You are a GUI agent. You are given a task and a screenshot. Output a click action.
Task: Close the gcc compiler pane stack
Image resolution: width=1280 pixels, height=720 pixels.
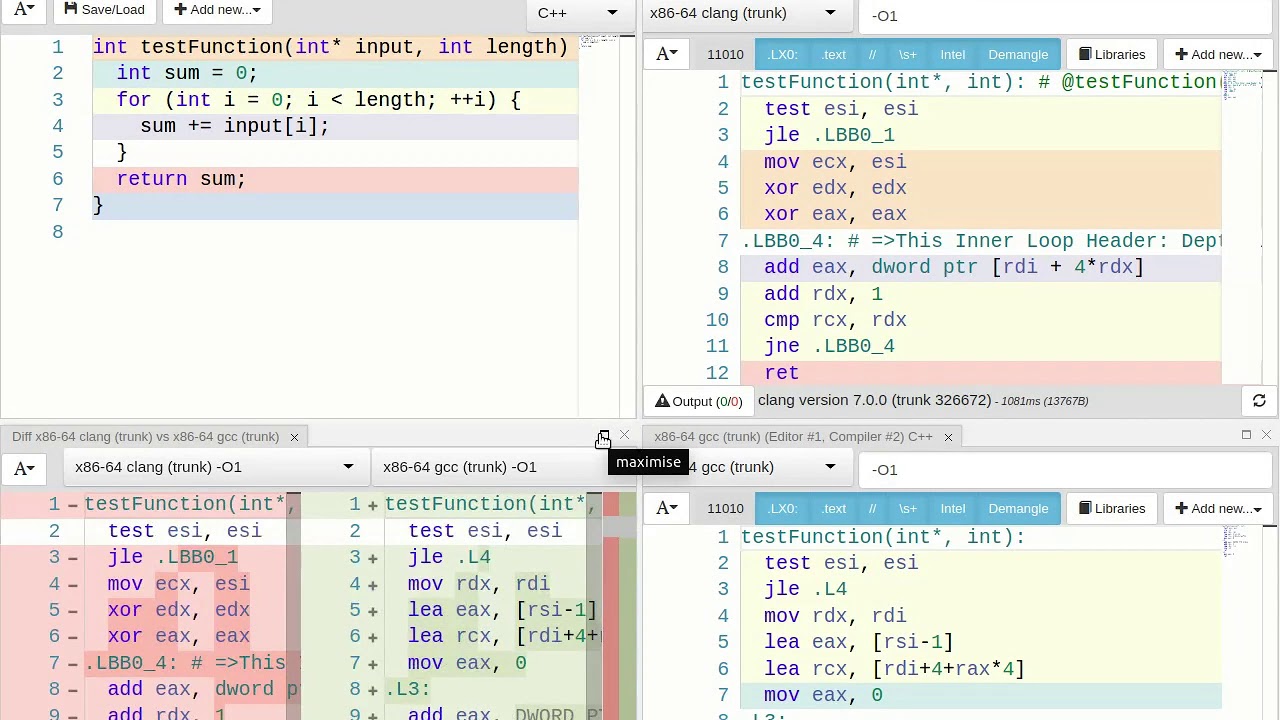point(1266,435)
